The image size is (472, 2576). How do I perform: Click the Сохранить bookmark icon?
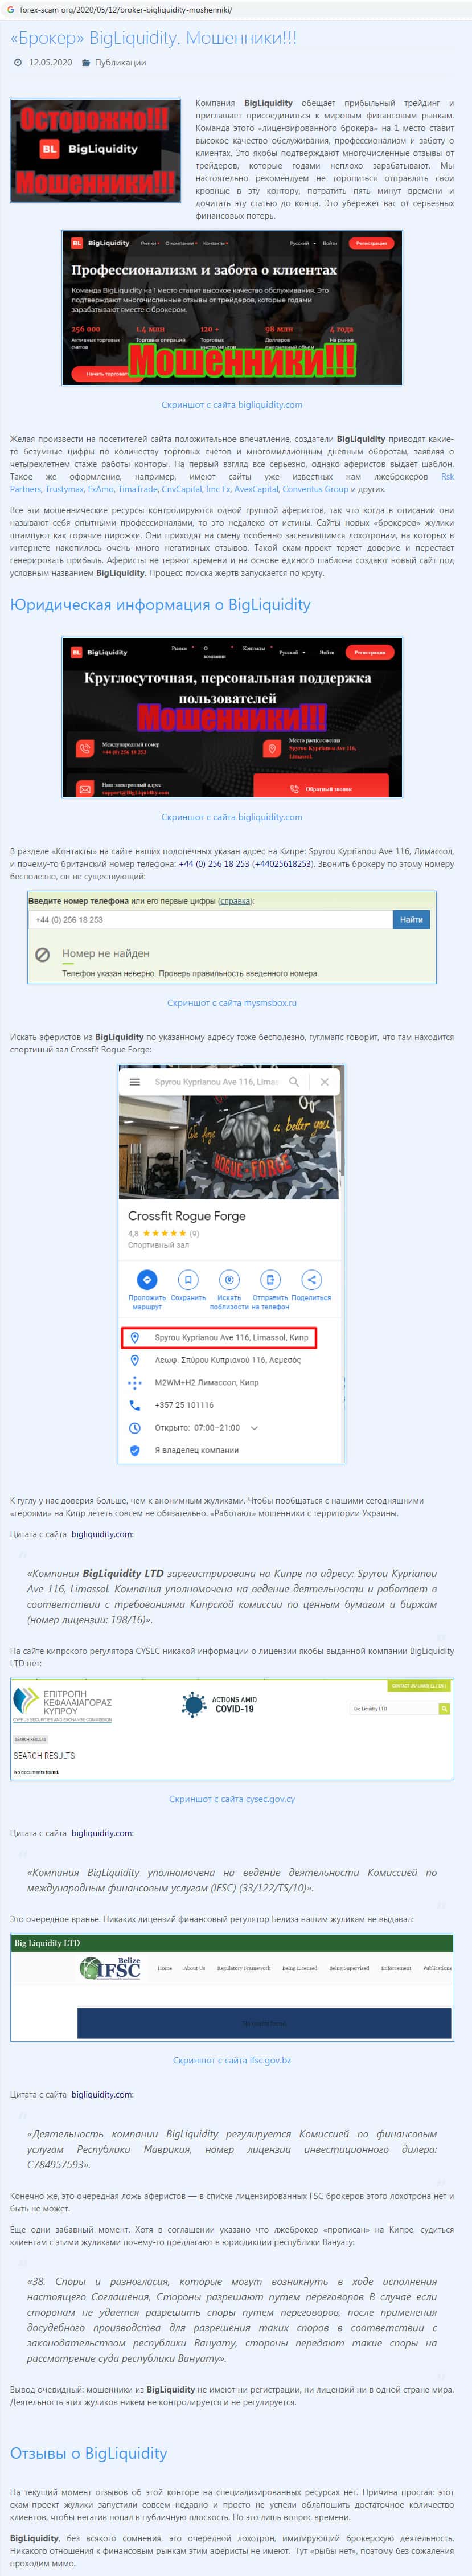click(188, 1279)
